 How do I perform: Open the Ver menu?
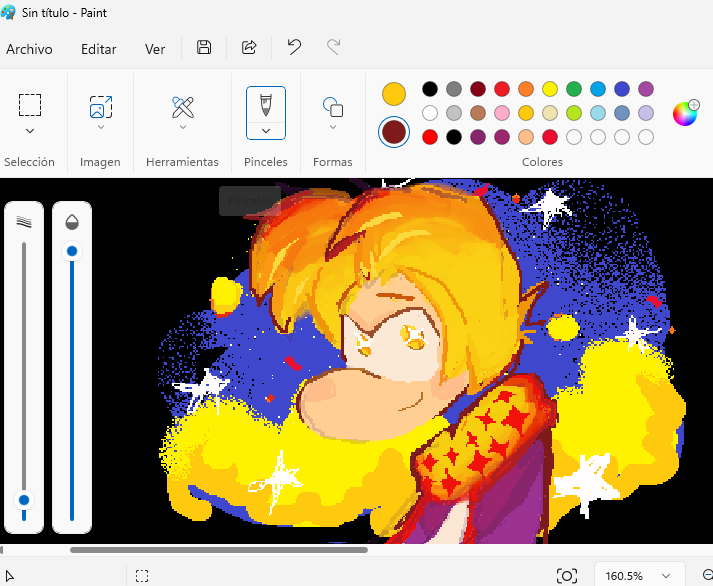click(x=155, y=49)
